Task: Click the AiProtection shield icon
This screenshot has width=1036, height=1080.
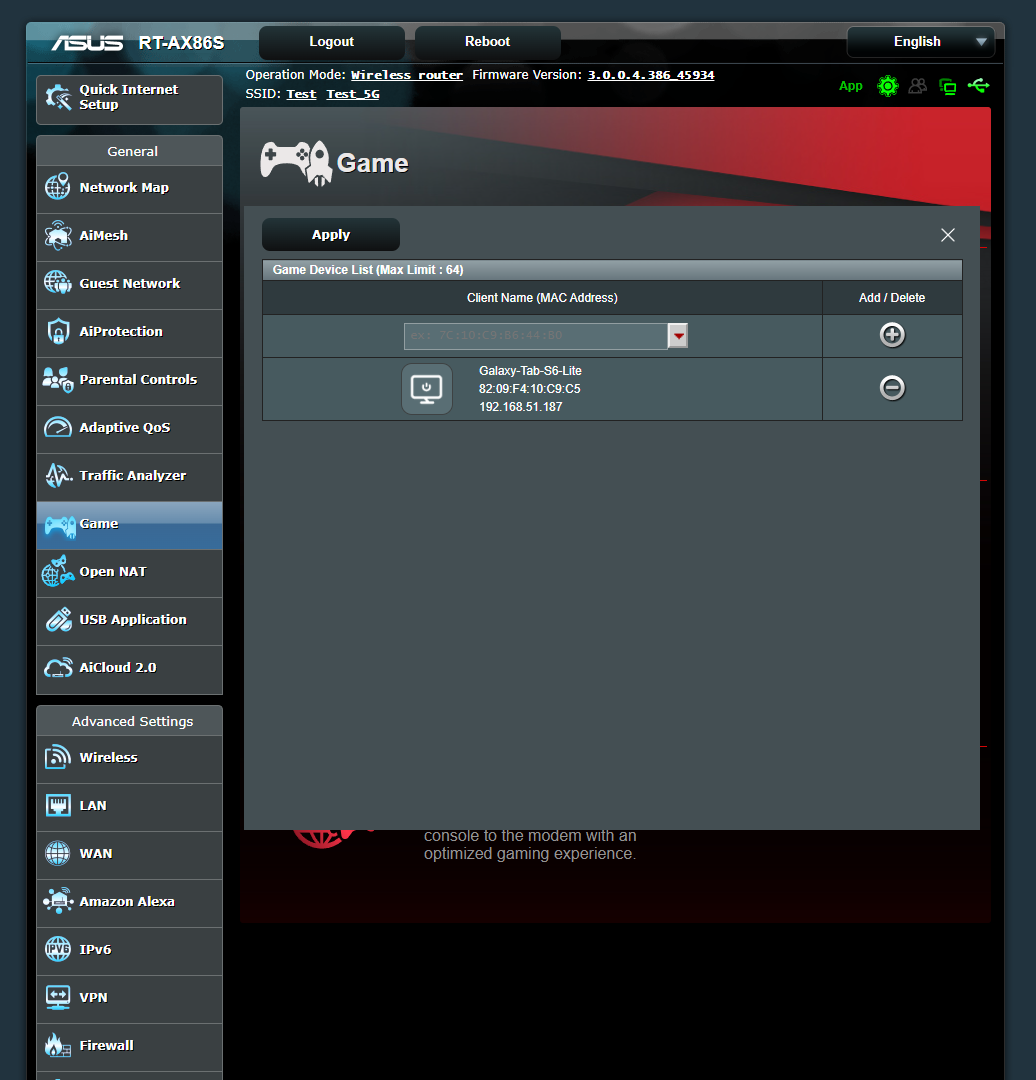Action: pos(58,333)
